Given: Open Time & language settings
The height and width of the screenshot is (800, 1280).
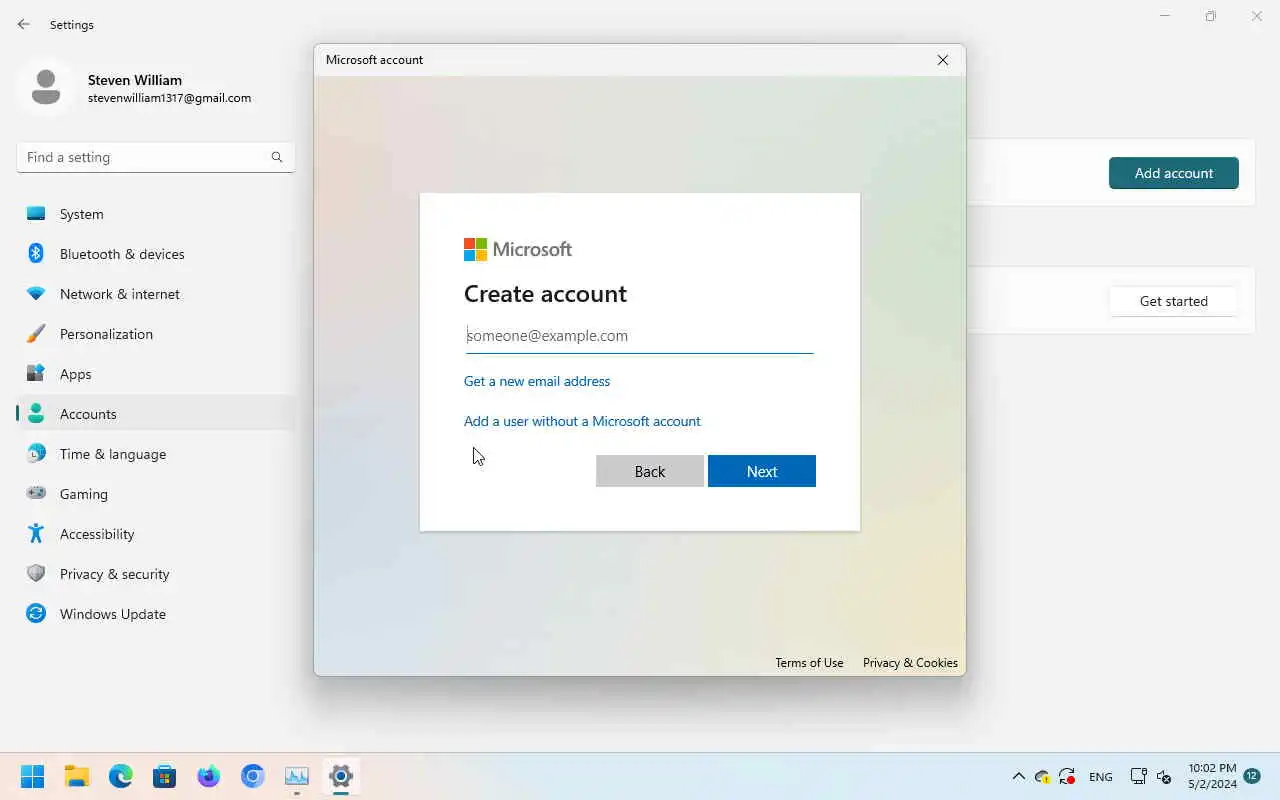Looking at the screenshot, I should tap(155, 454).
